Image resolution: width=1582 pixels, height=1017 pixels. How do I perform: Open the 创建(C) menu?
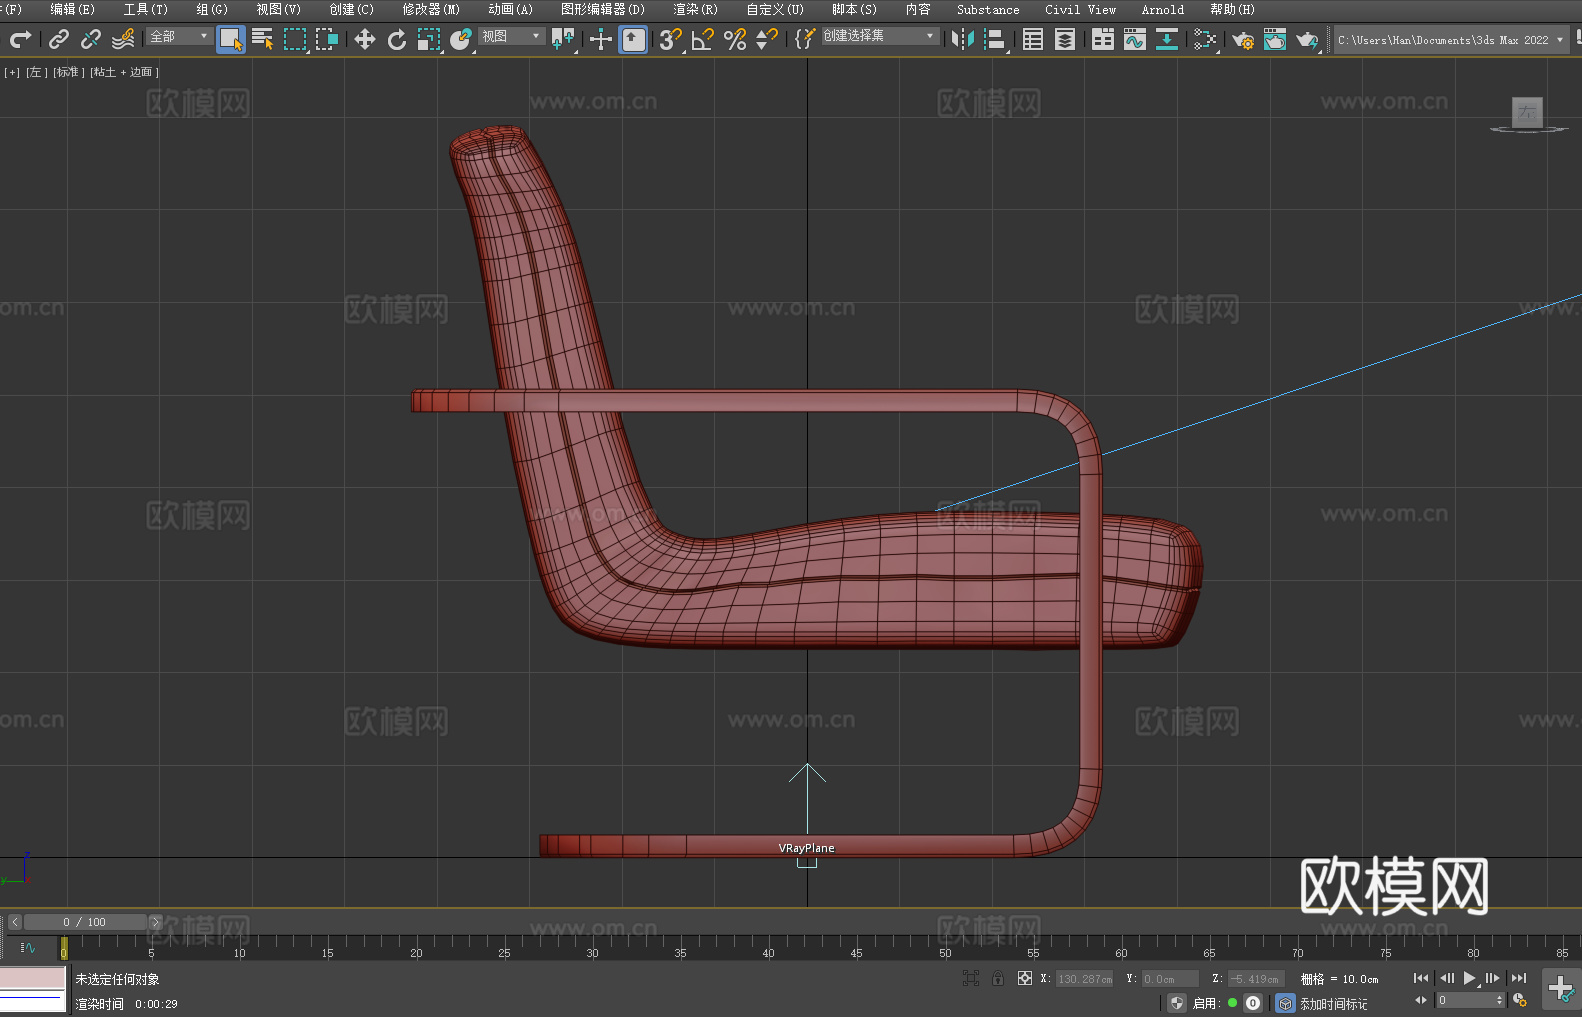351,9
